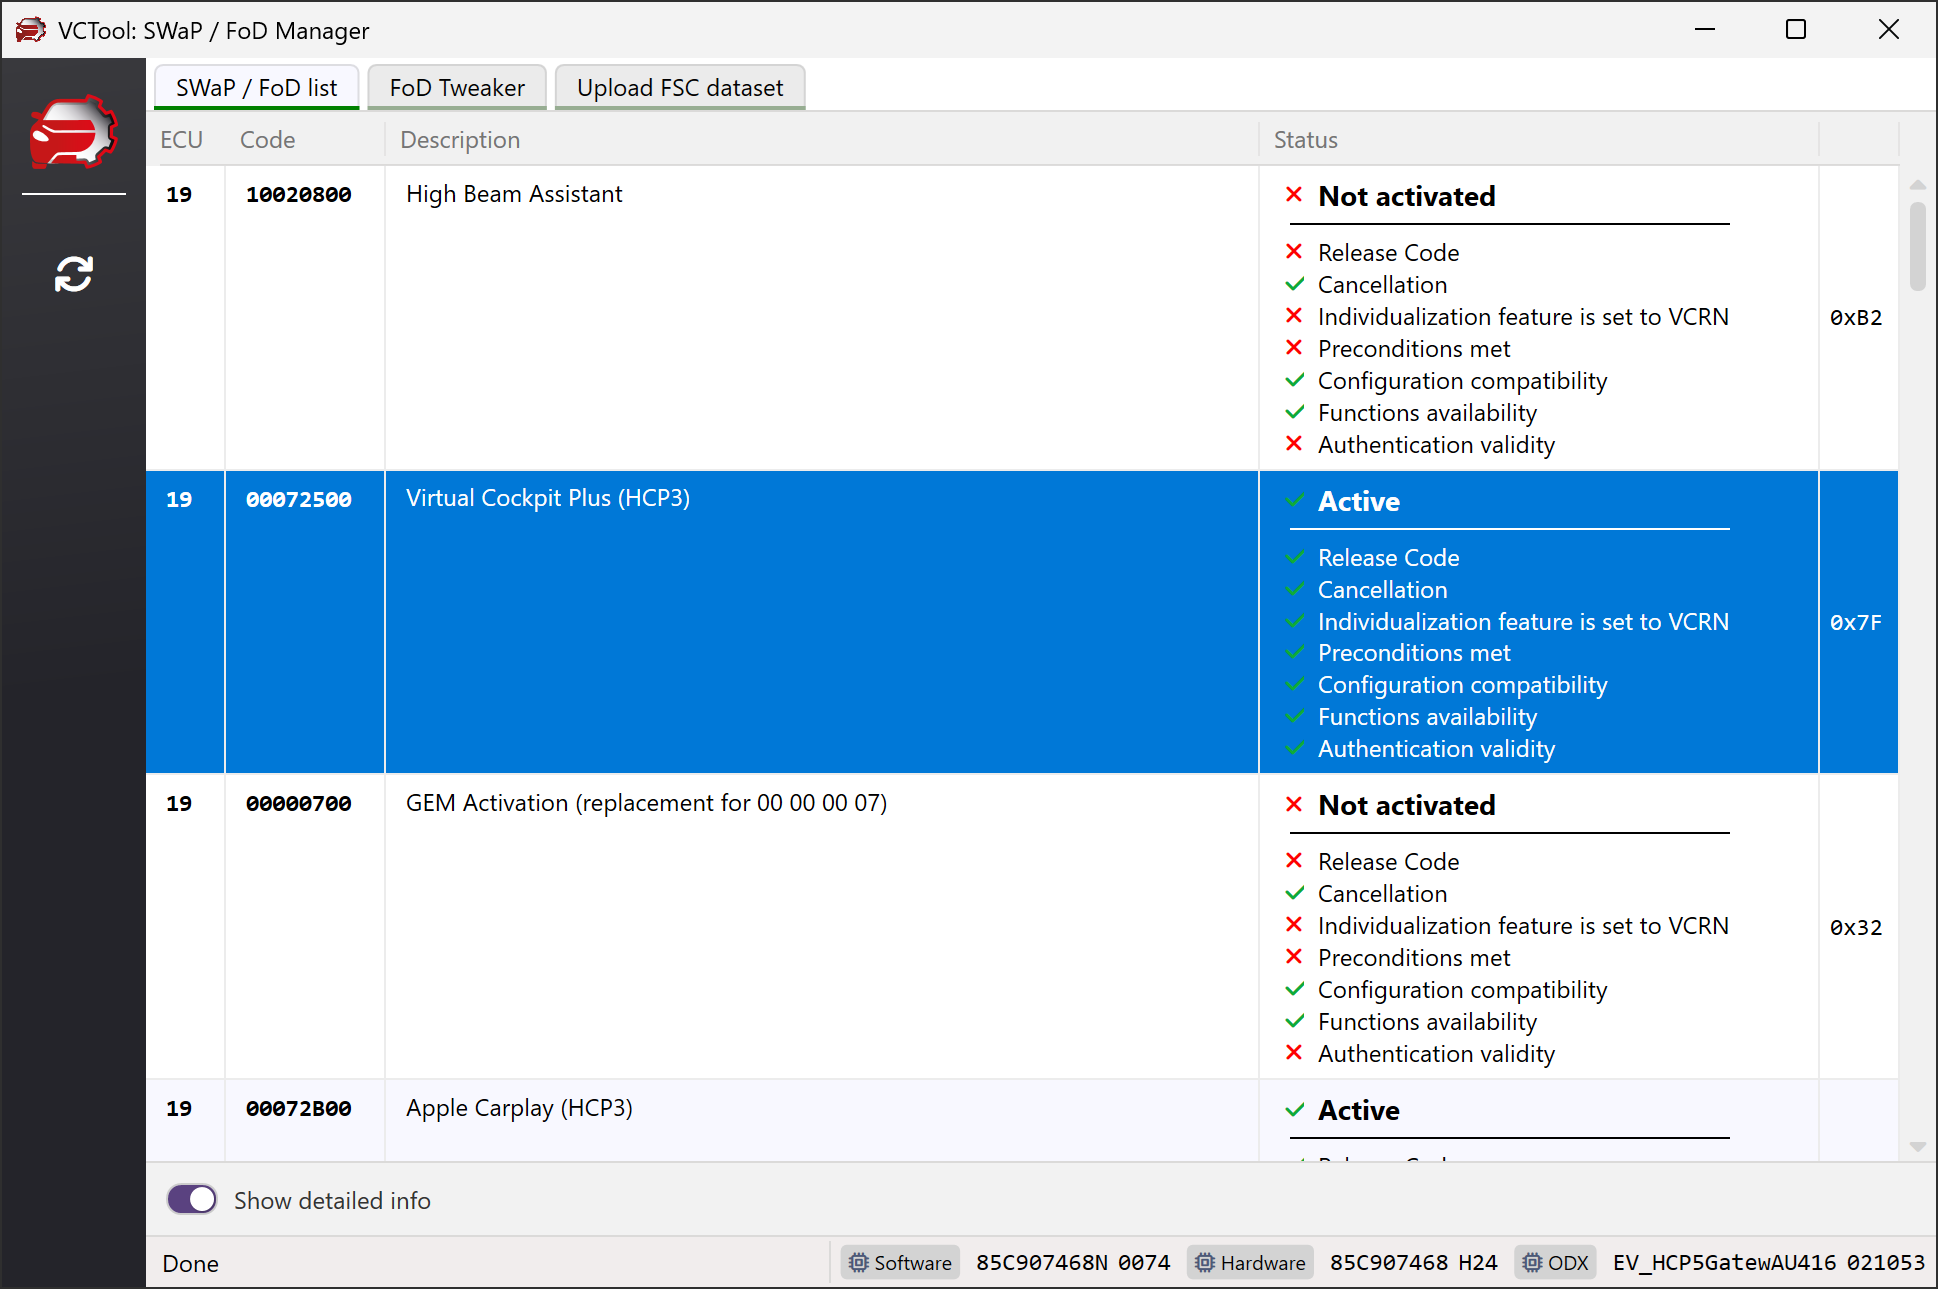1938x1289 pixels.
Task: Click the red VCTool car logo
Action: pos(73,133)
